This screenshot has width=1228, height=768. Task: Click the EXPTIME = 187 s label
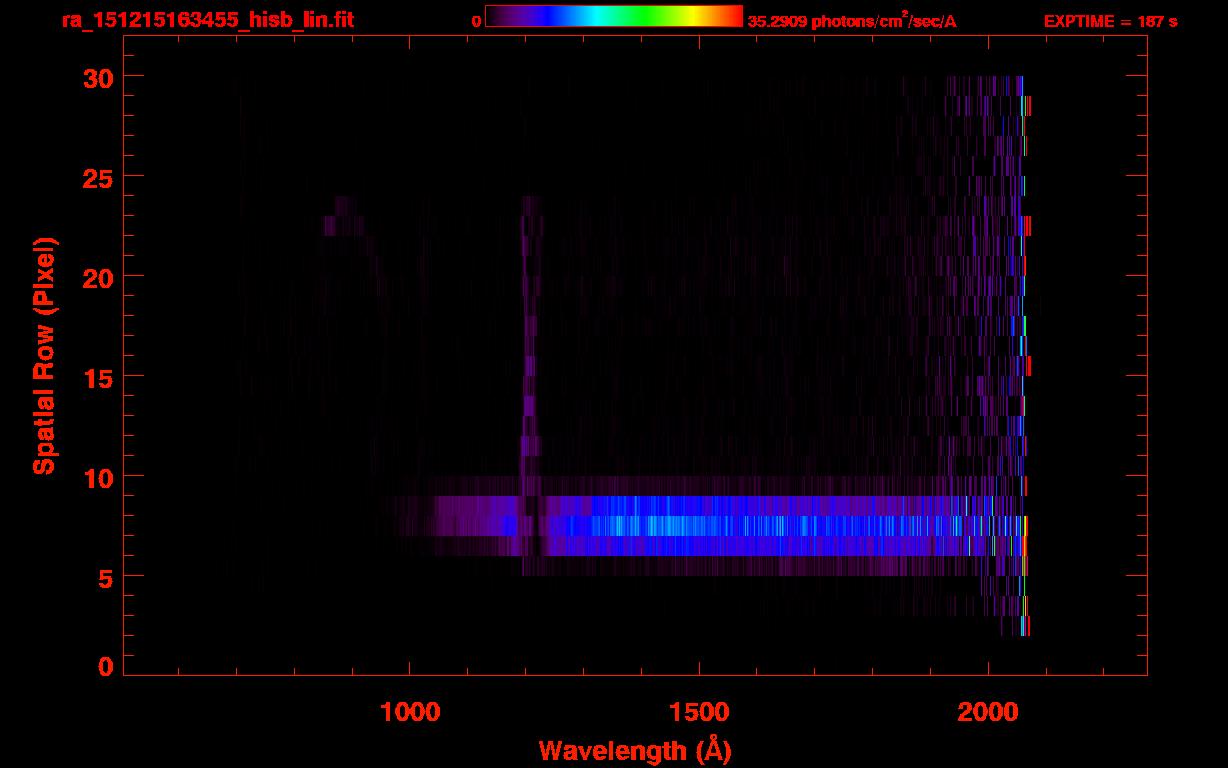click(x=1110, y=21)
